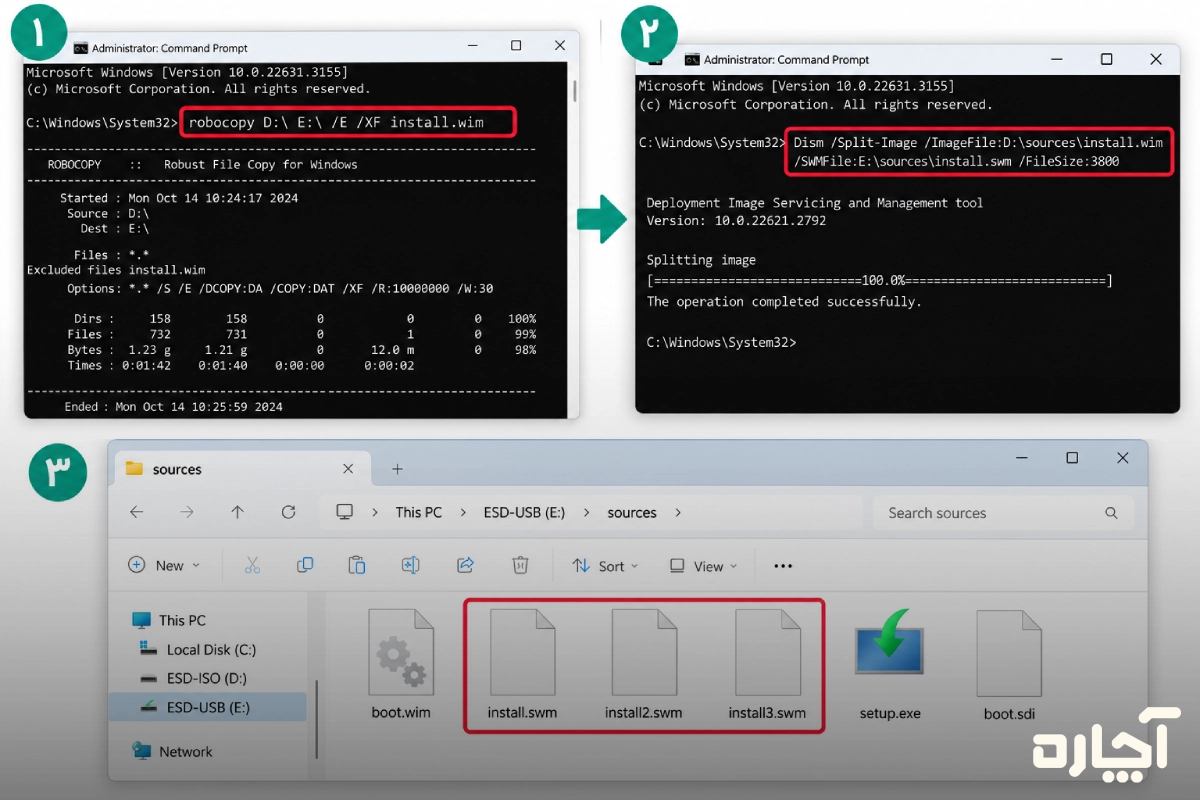Close the sources tab
This screenshot has height=800, width=1200.
tap(348, 468)
